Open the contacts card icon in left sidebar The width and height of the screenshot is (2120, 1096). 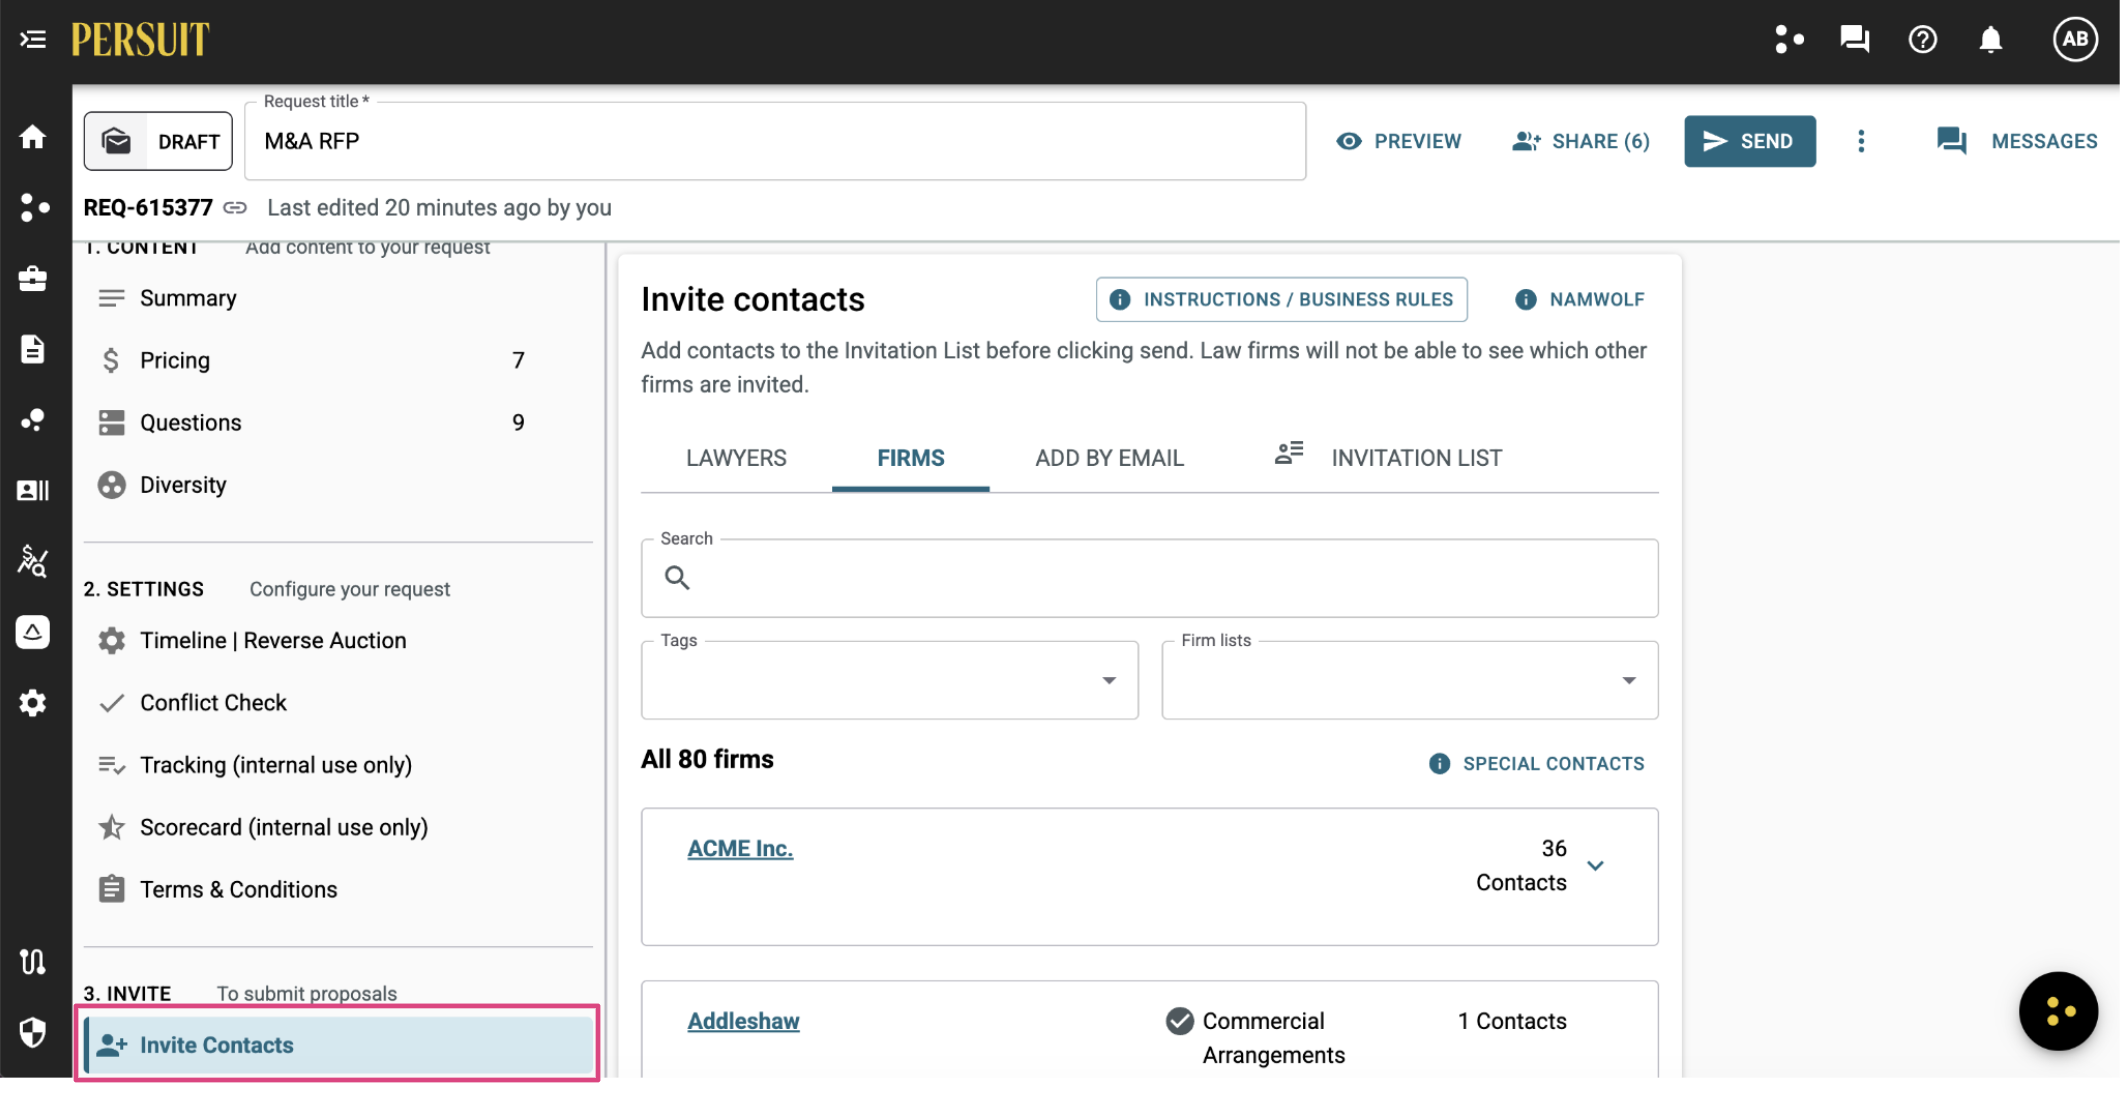[x=33, y=490]
